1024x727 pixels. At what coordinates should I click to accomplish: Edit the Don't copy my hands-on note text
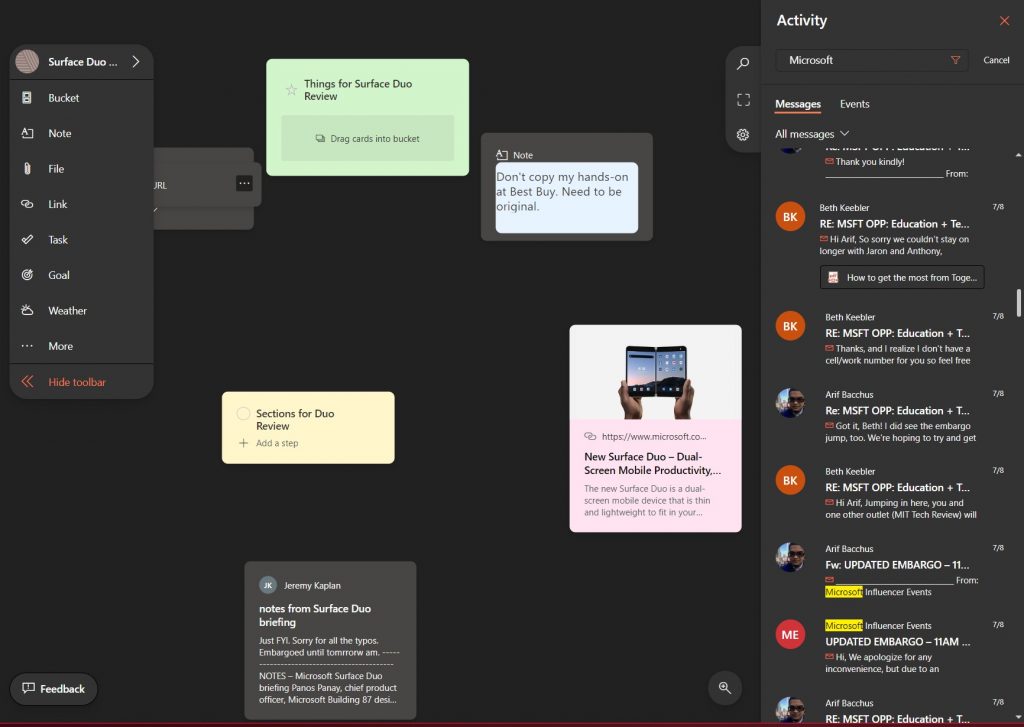click(x=567, y=197)
